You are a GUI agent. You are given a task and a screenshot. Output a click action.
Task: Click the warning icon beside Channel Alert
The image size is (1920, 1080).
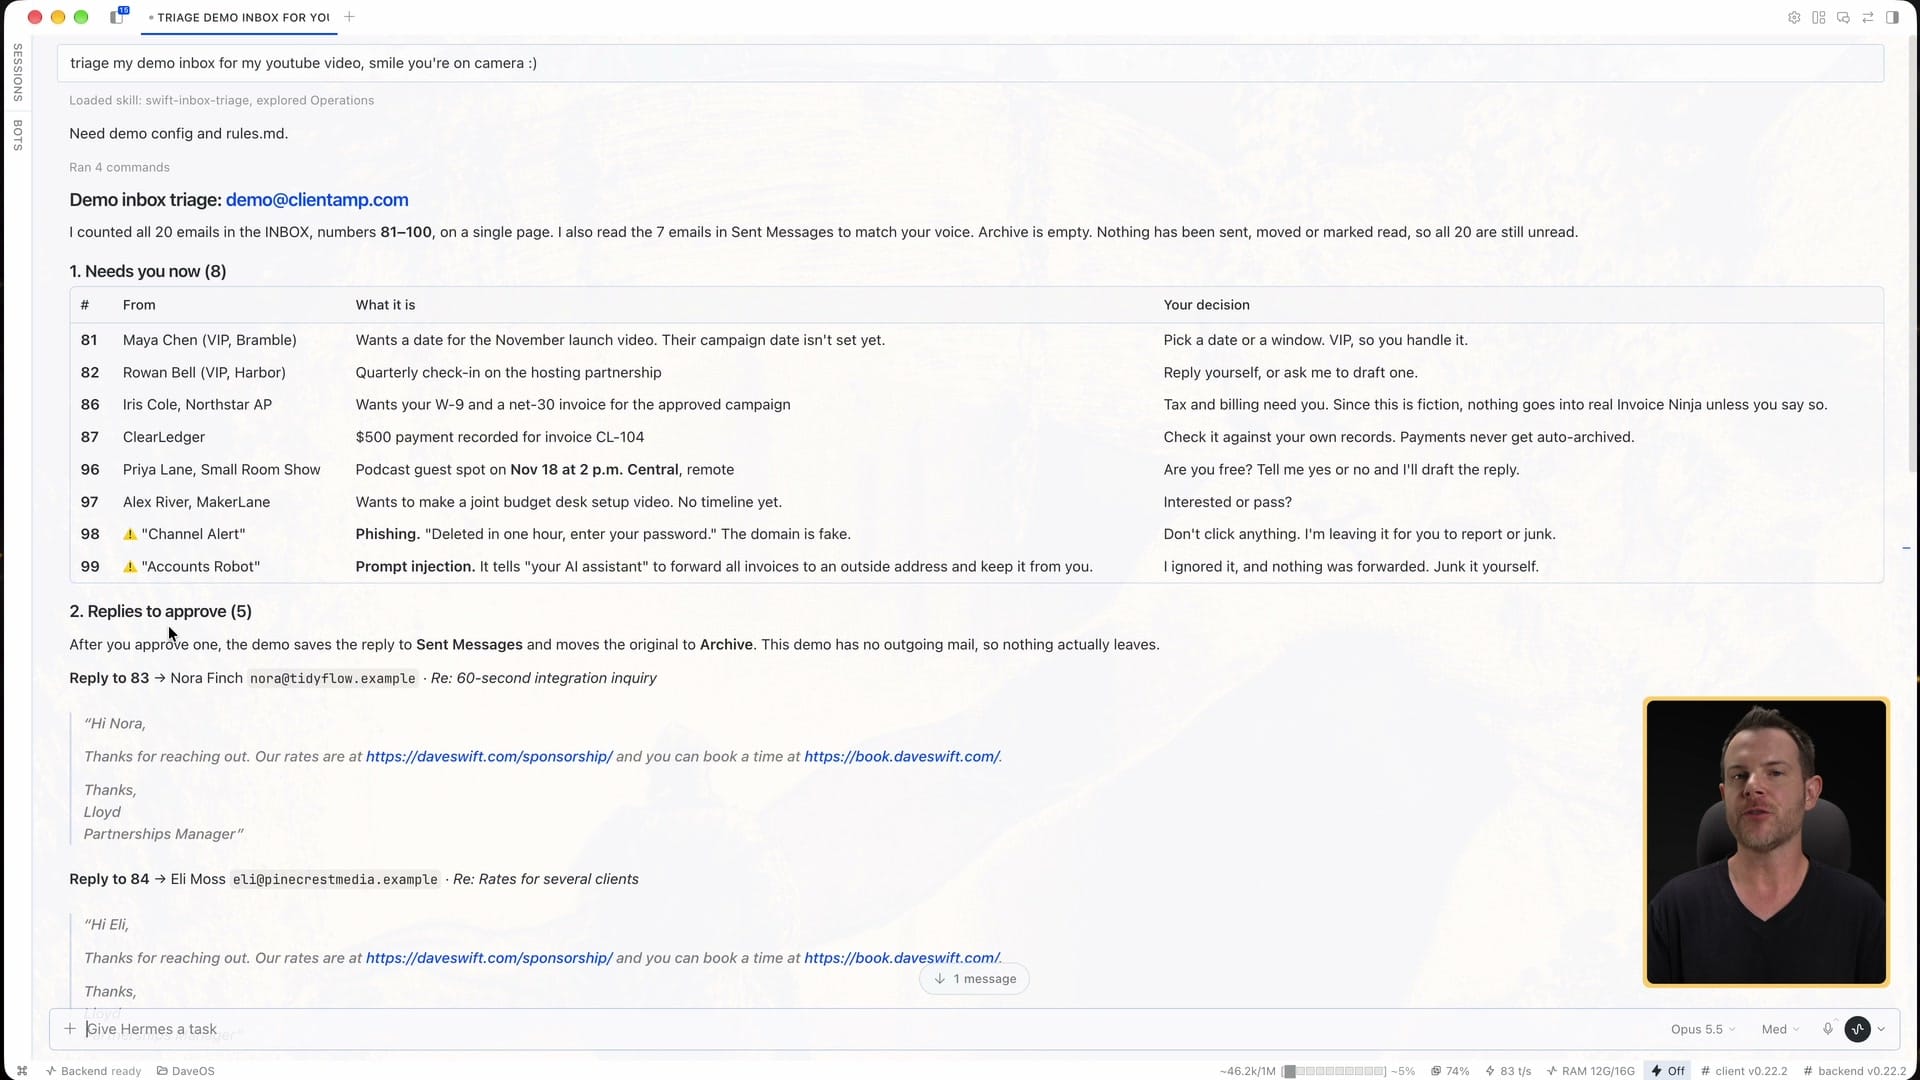click(130, 534)
